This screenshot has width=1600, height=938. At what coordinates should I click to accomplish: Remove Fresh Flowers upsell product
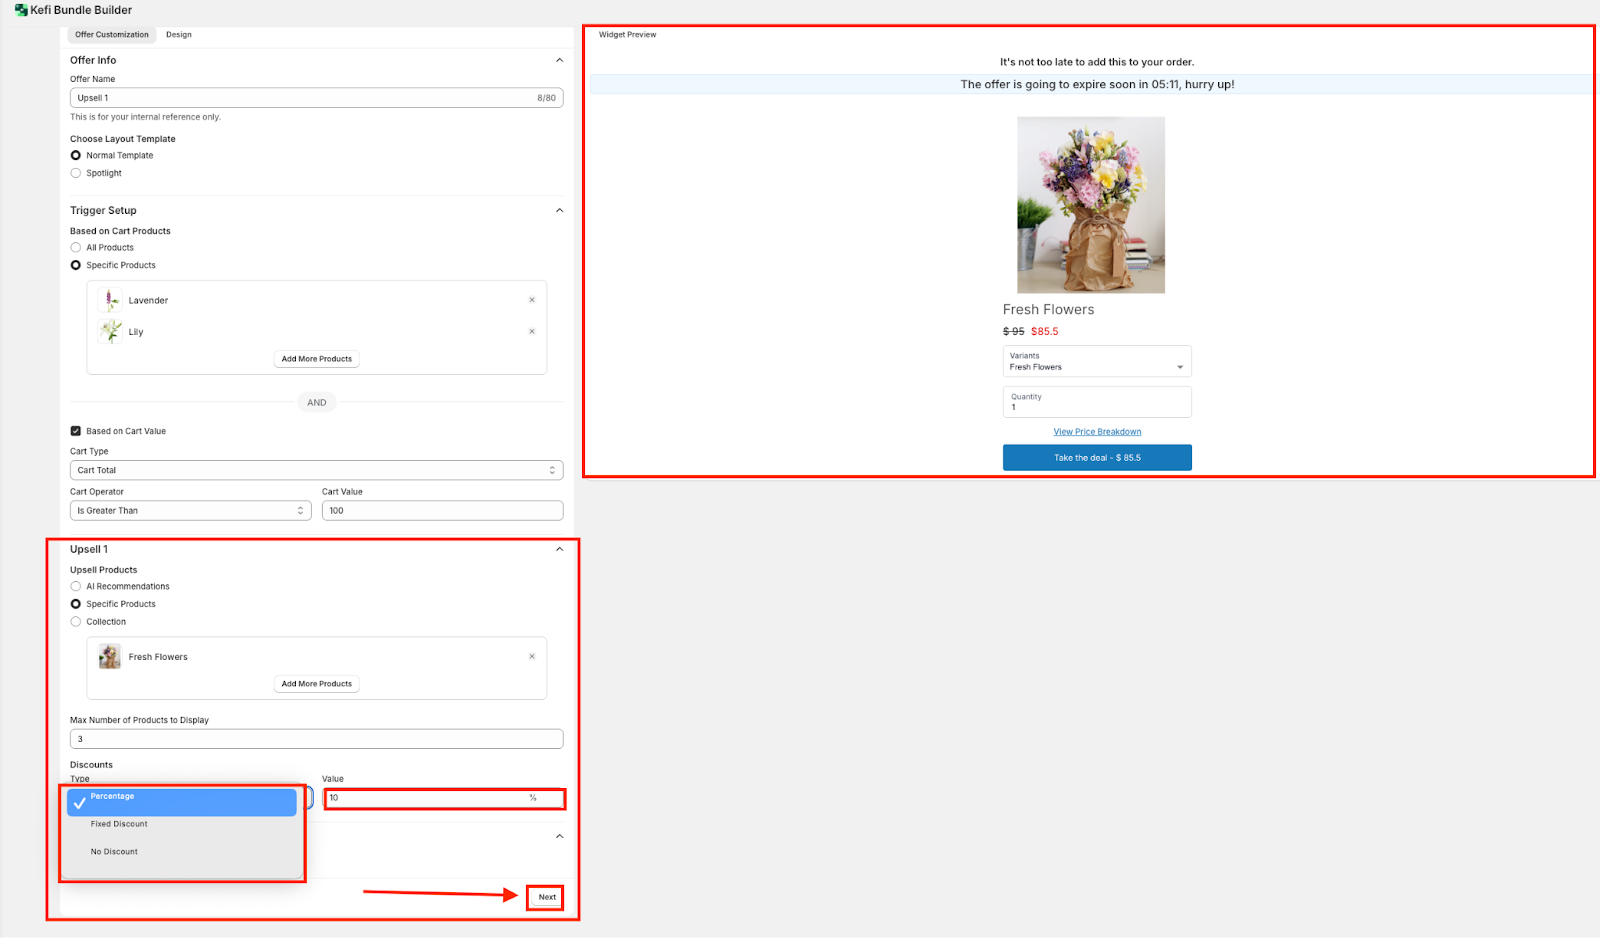point(532,657)
